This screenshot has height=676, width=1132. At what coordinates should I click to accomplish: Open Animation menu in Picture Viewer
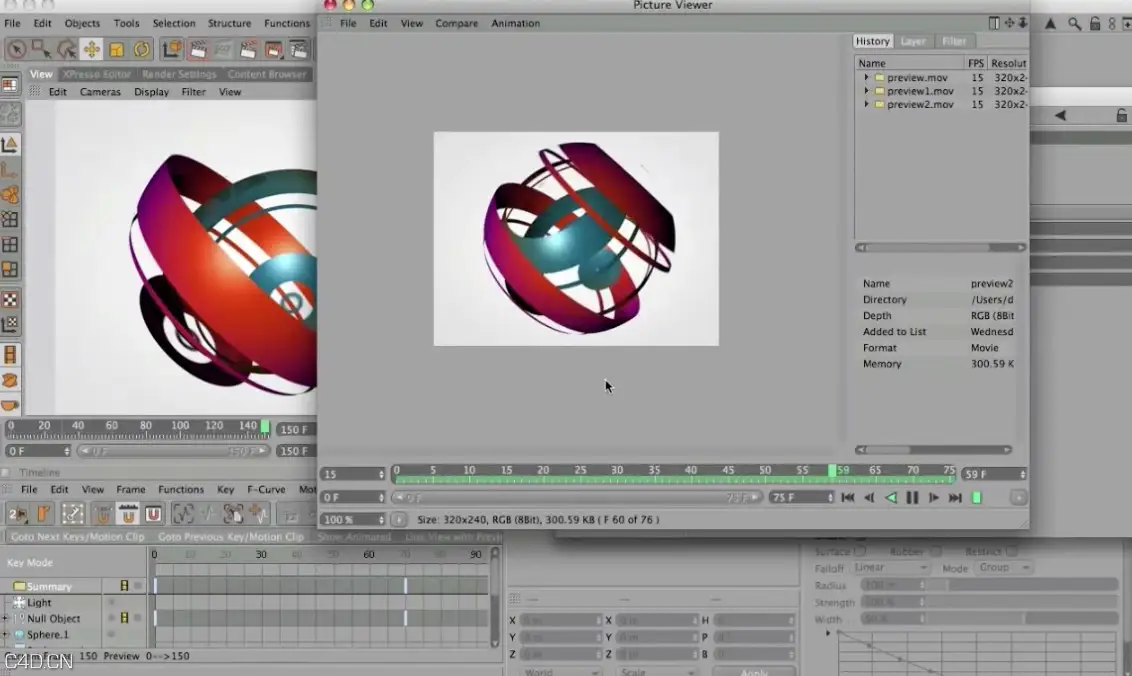(x=515, y=23)
